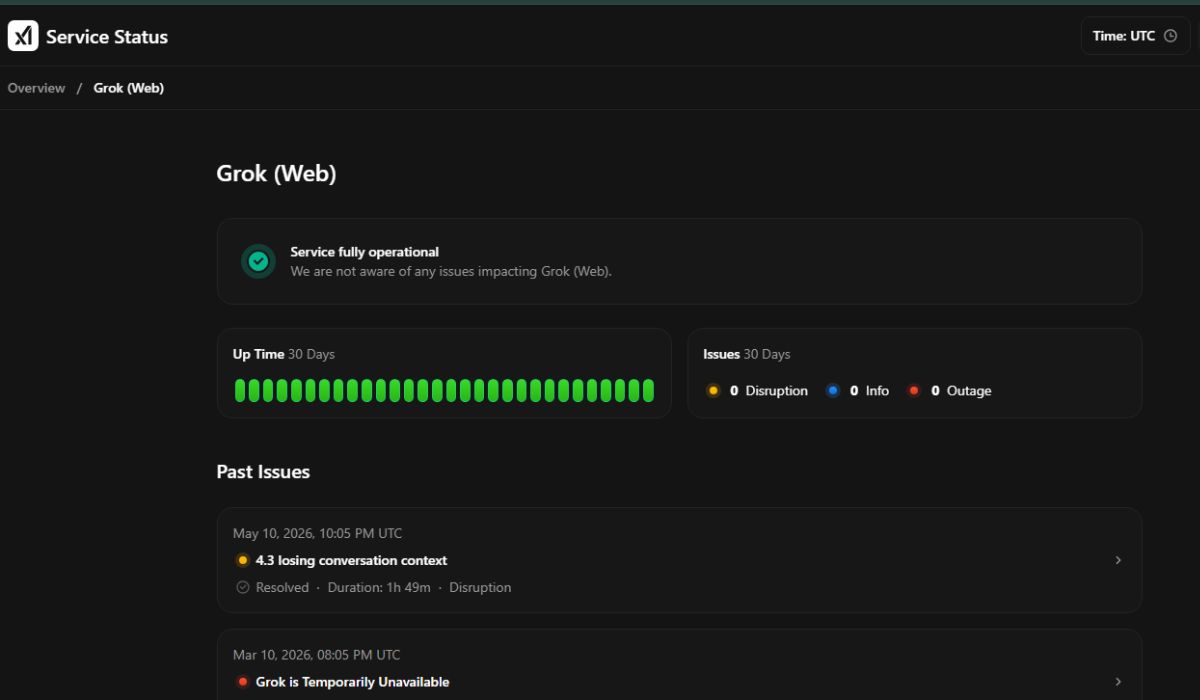Screen dimensions: 1200x700
Task: Click 'May 10, 2026, 10:05 PM UTC' timestamp
Action: 318,533
